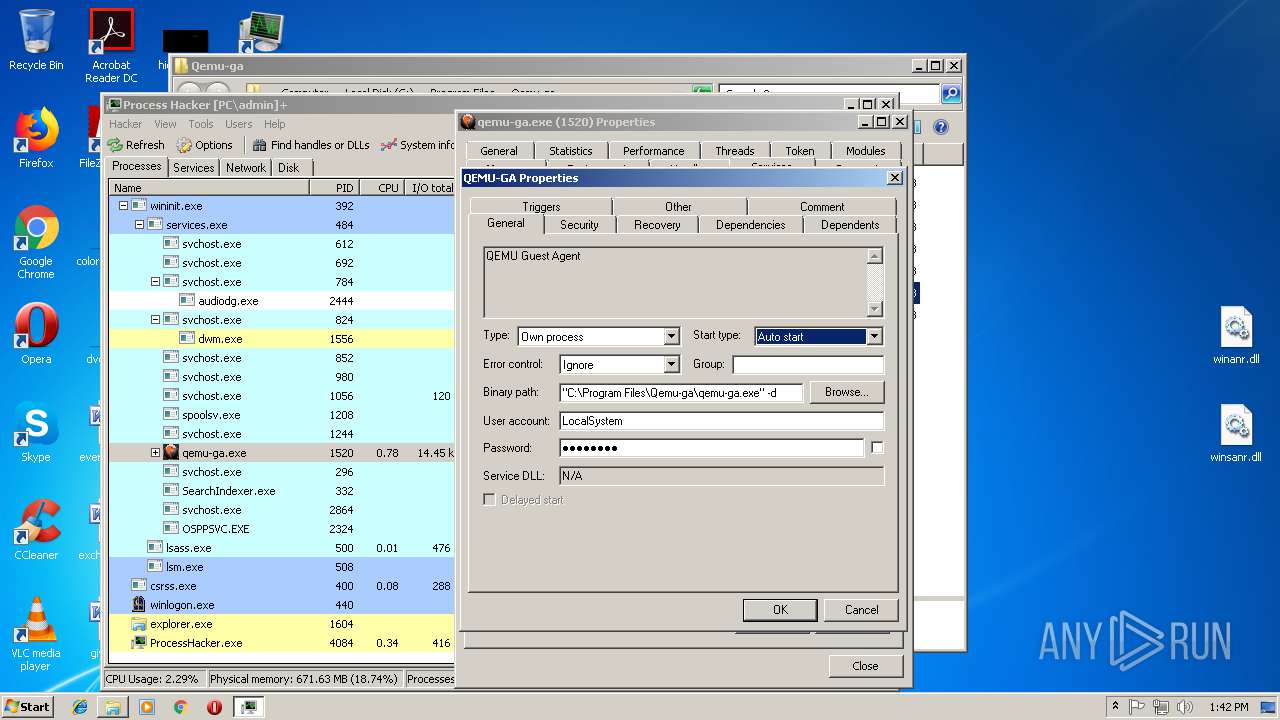Collapse the services.exe tree node
The width and height of the screenshot is (1280, 720).
(139, 224)
